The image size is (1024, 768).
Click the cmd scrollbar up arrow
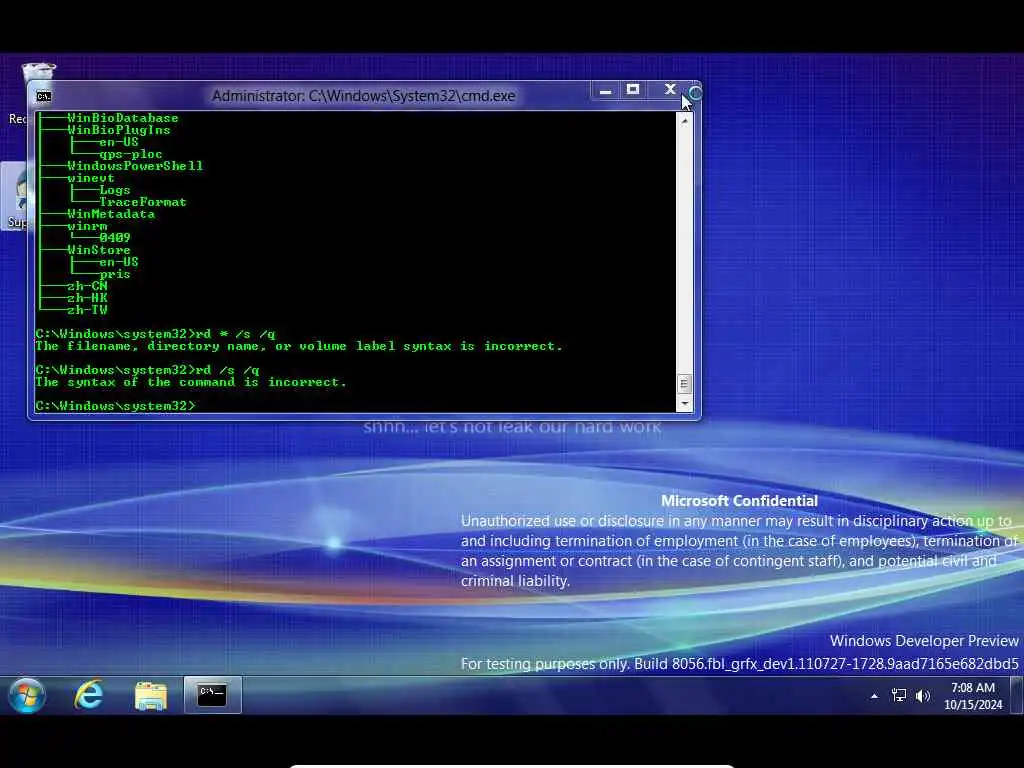pyautogui.click(x=684, y=121)
